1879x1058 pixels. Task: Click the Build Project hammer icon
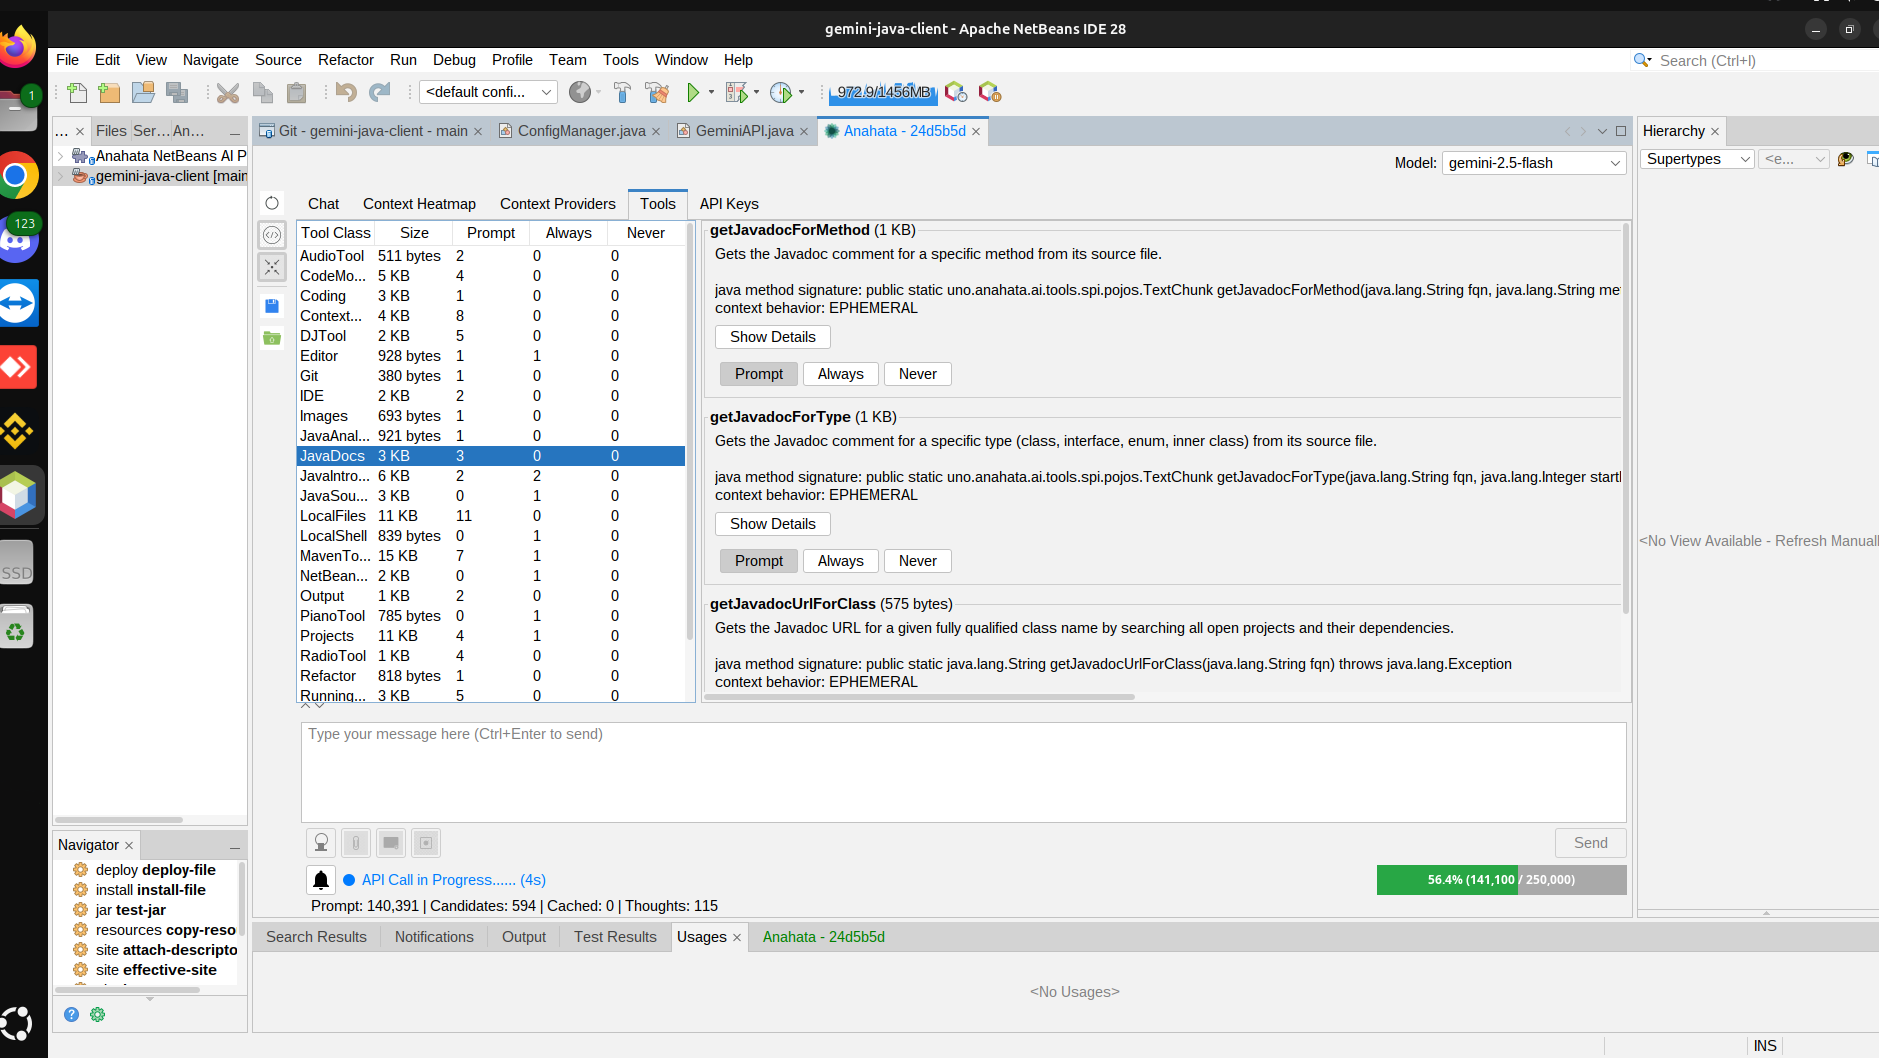click(622, 93)
